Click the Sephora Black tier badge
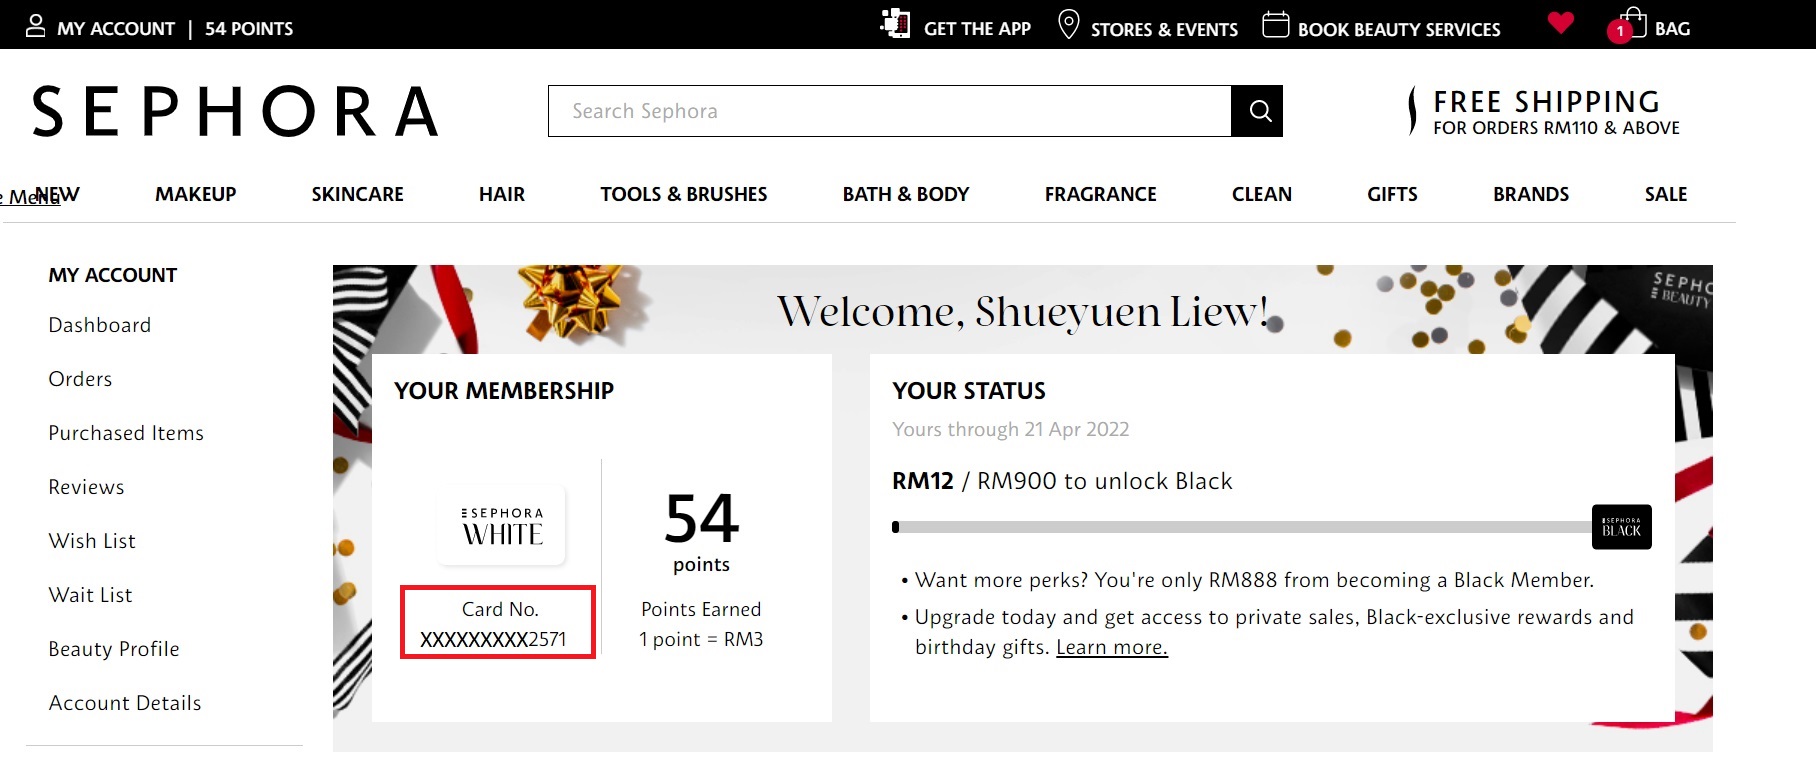The width and height of the screenshot is (1816, 767). point(1621,527)
